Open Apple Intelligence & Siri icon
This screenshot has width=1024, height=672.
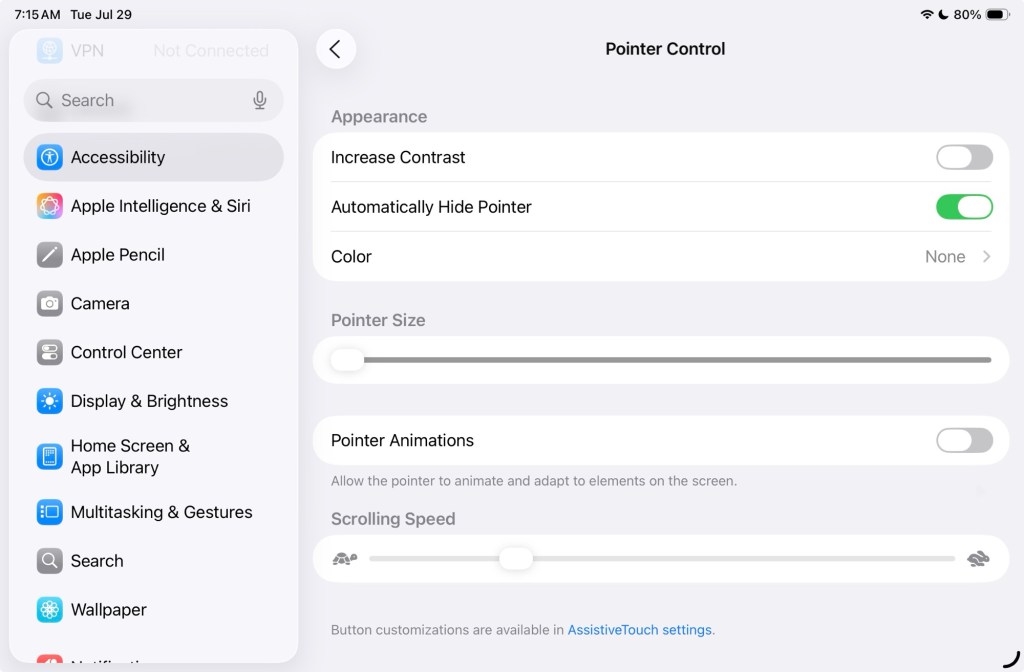[50, 206]
